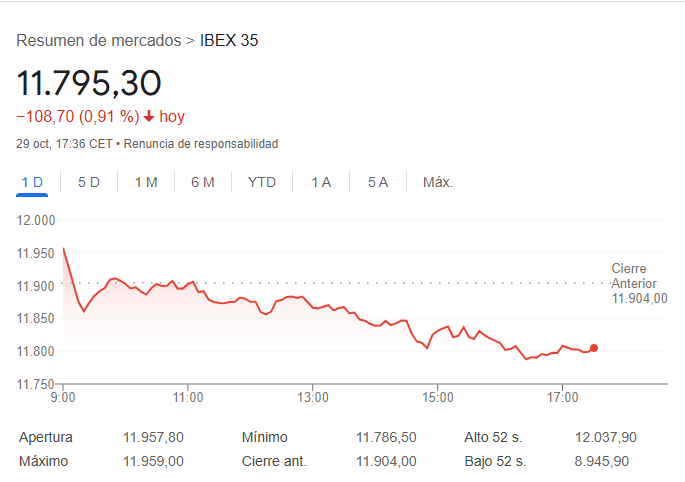Image resolution: width=685 pixels, height=482 pixels.
Task: Open the 6 M chart range
Action: tap(203, 182)
